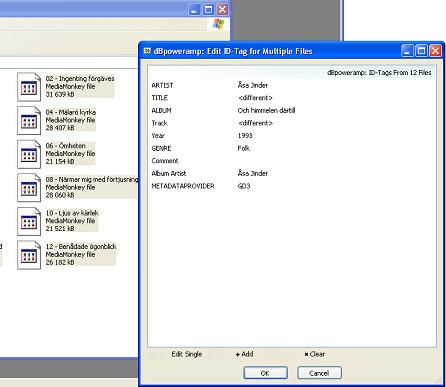The image size is (446, 387).
Task: Click the file icon for 12 - Benådade ögonblick
Action: pos(29,255)
